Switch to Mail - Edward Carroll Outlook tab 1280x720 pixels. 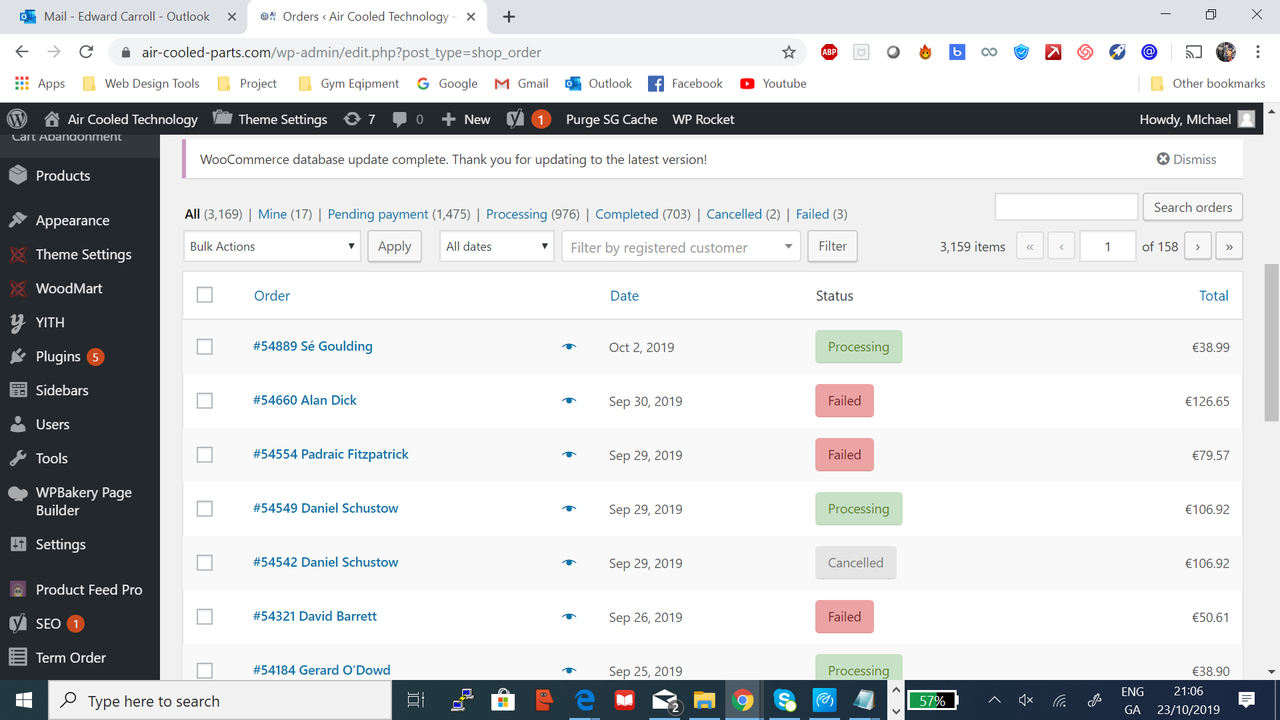coord(127,16)
